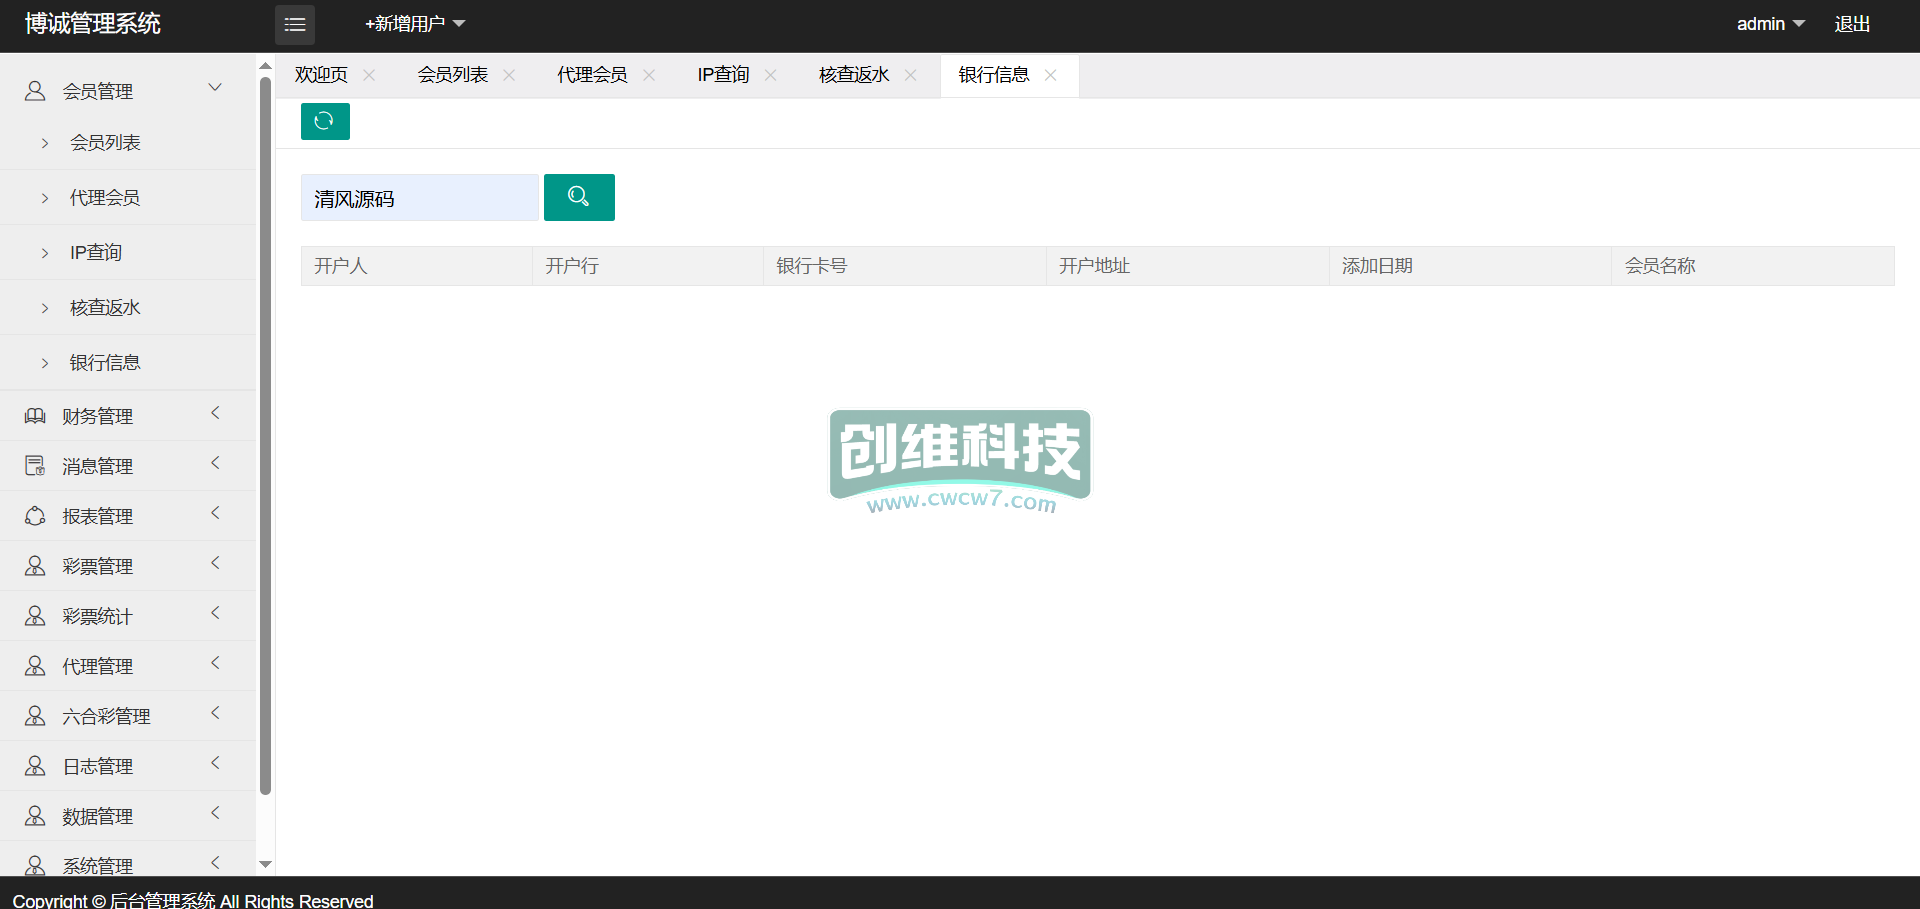Click the 财务管理 book icon
This screenshot has height=909, width=1920.
pyautogui.click(x=35, y=416)
